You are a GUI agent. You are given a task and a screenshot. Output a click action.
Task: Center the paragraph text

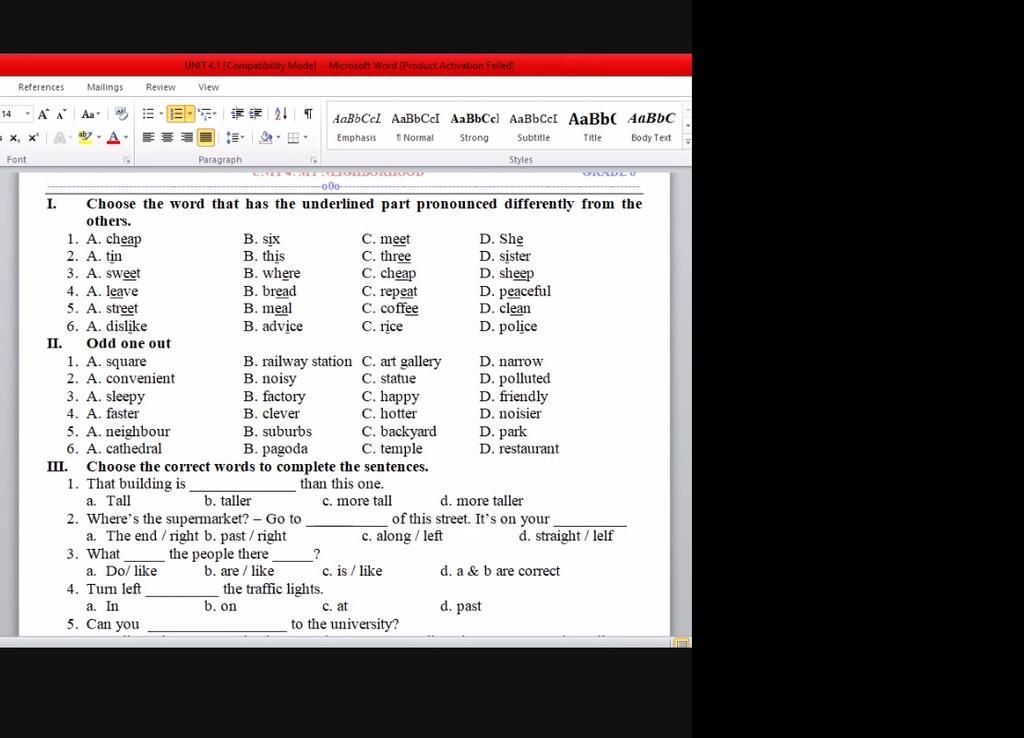click(167, 137)
